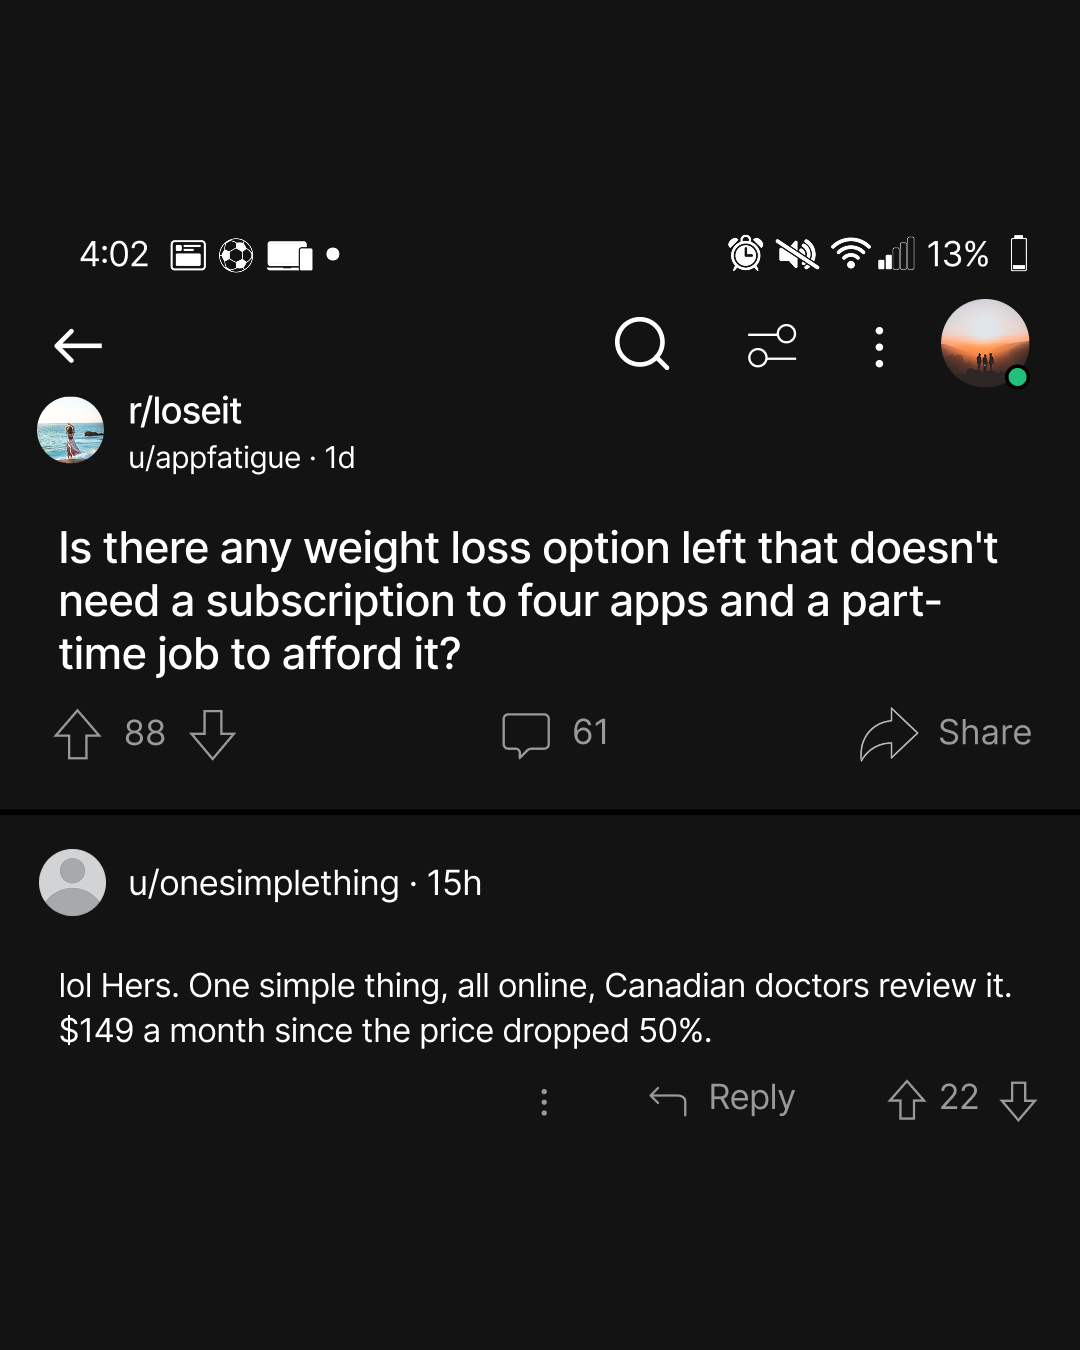Open the search magnifier icon
Image resolution: width=1080 pixels, height=1350 pixels.
coord(642,345)
